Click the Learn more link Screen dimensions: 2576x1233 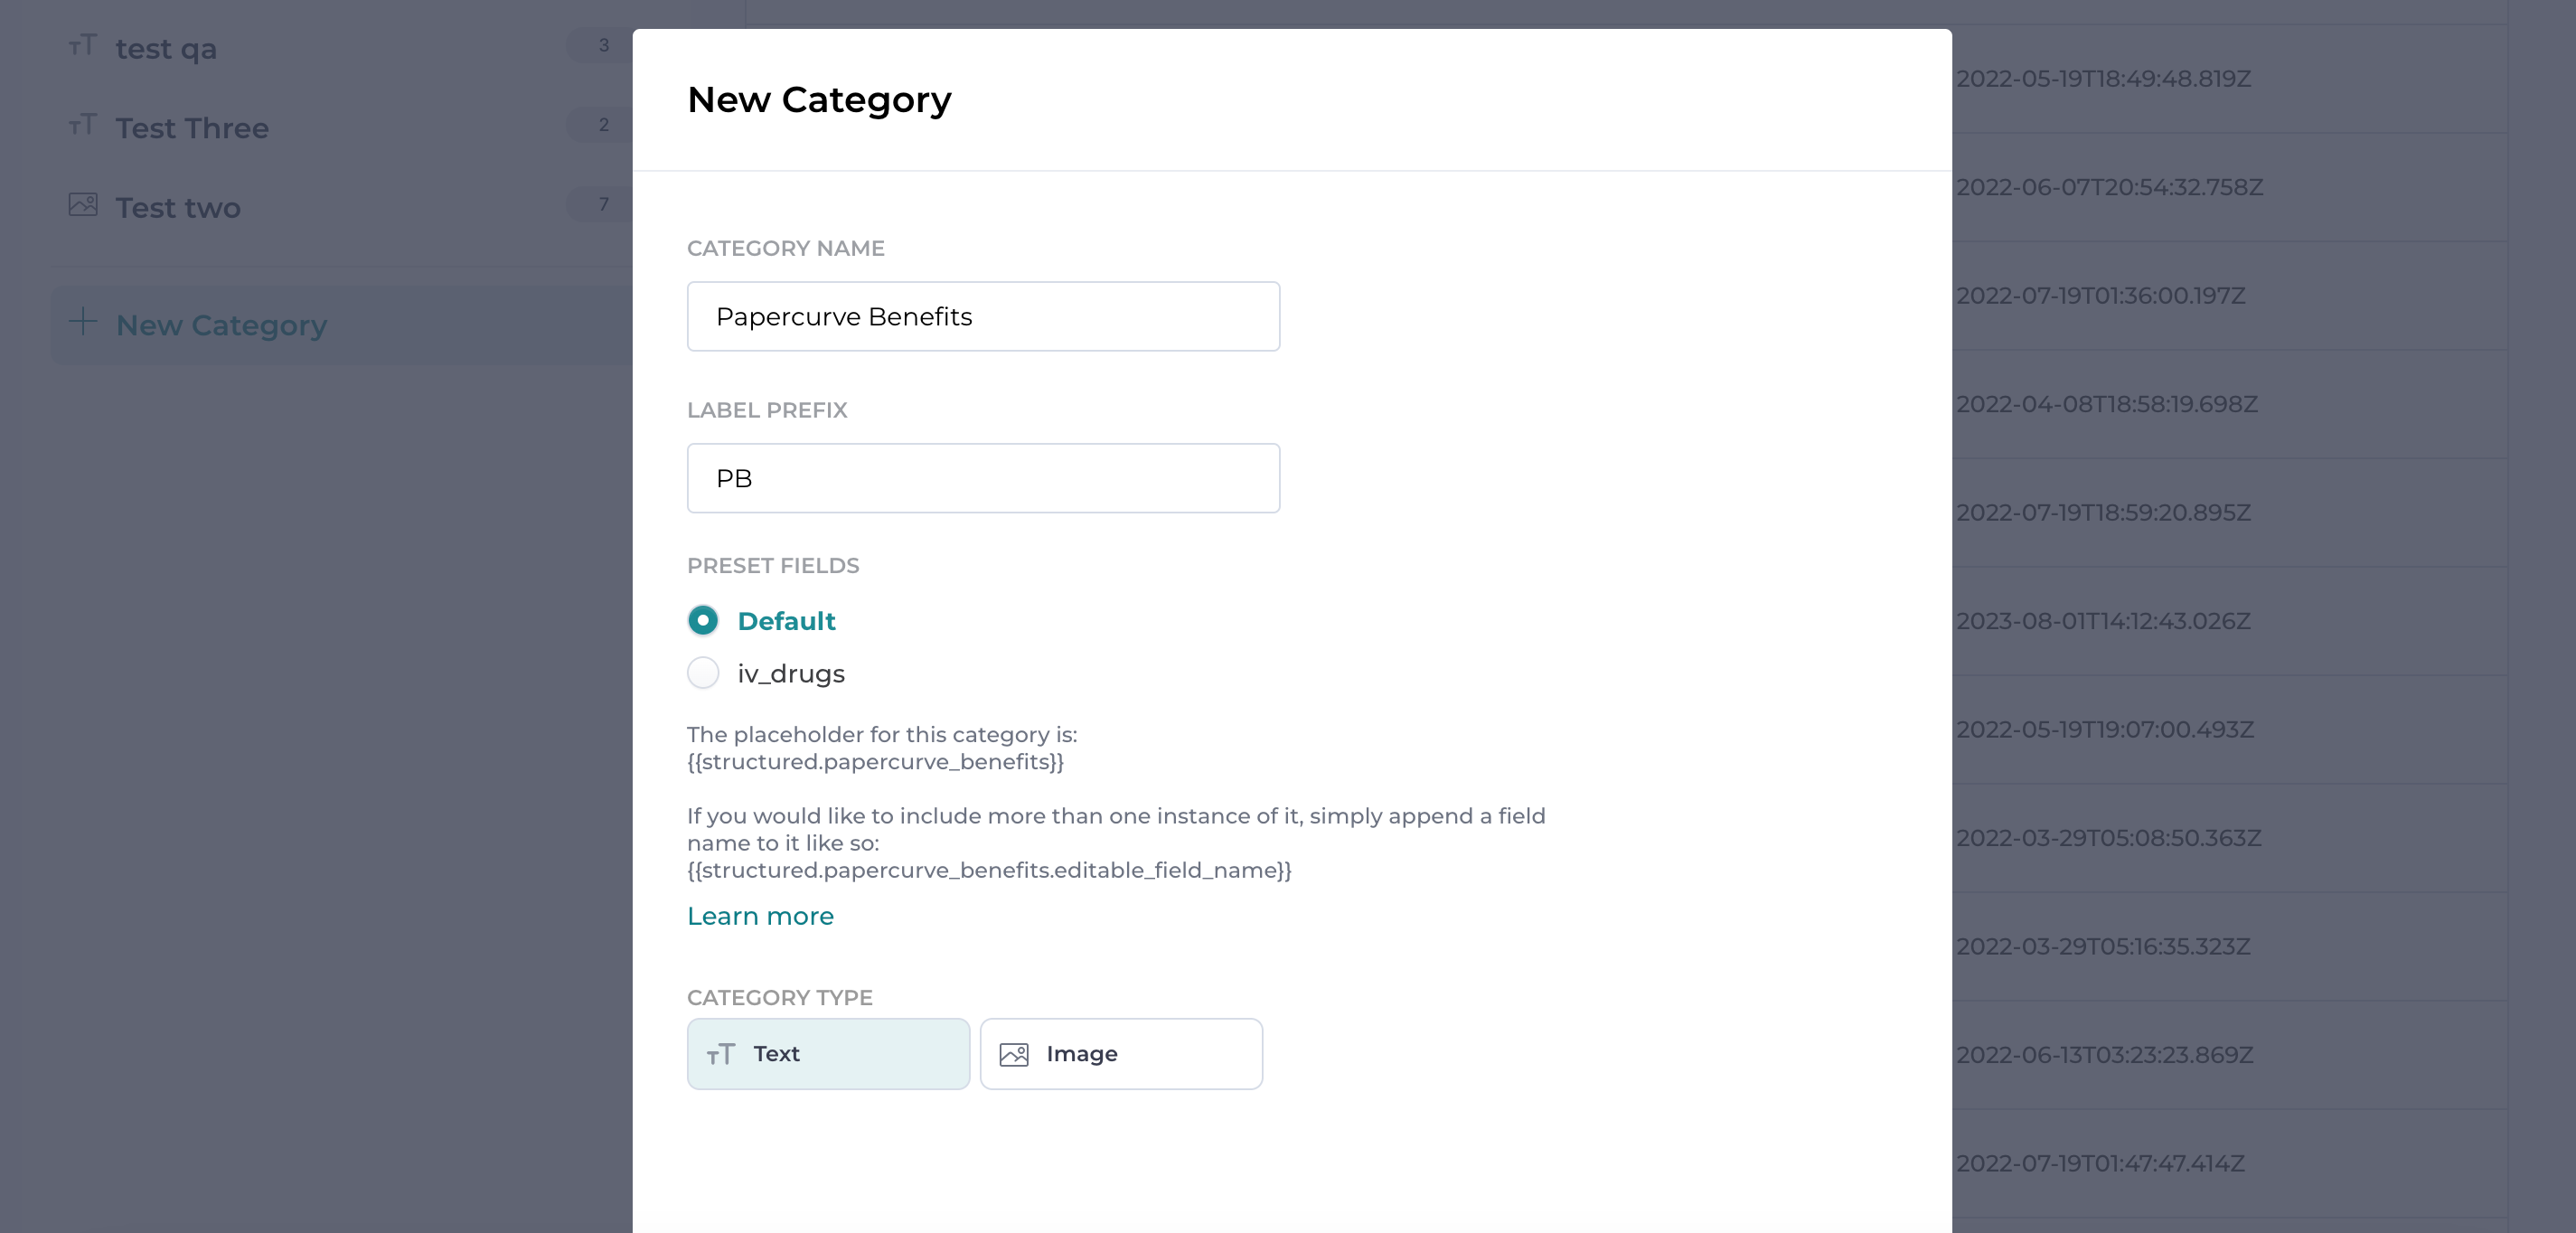[760, 915]
